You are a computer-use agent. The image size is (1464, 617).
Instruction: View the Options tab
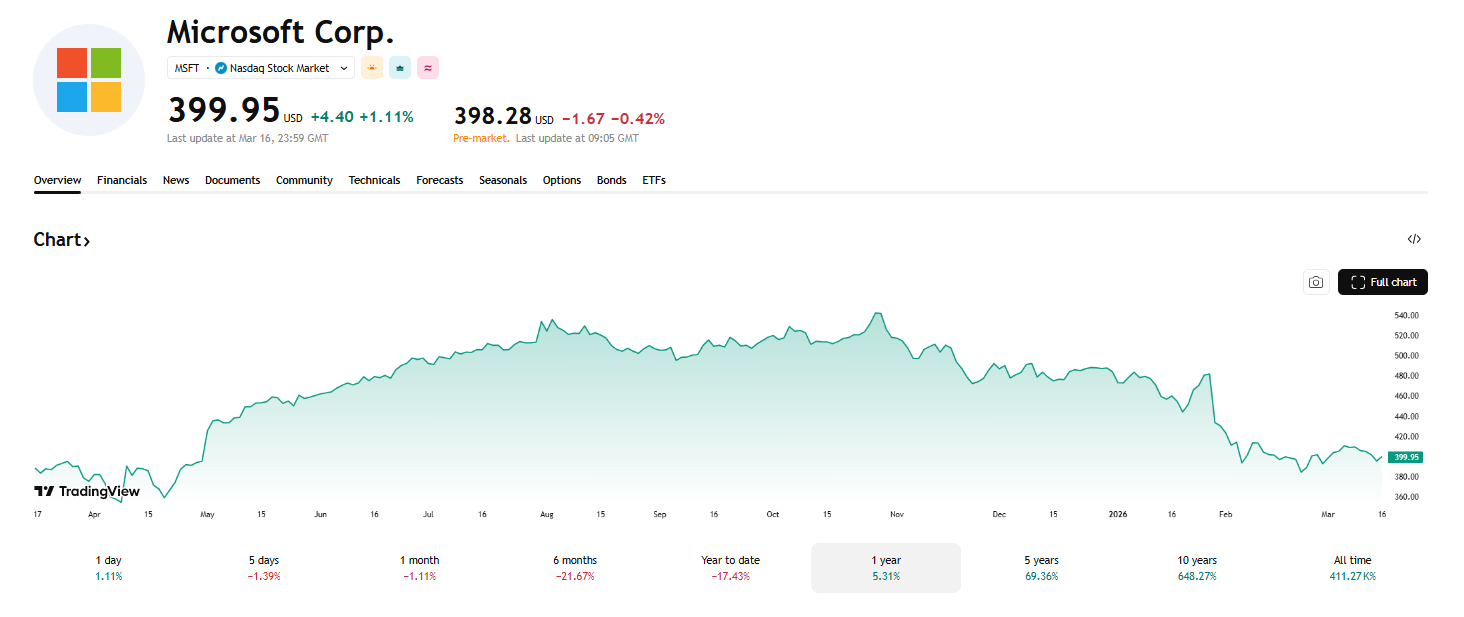tap(562, 180)
